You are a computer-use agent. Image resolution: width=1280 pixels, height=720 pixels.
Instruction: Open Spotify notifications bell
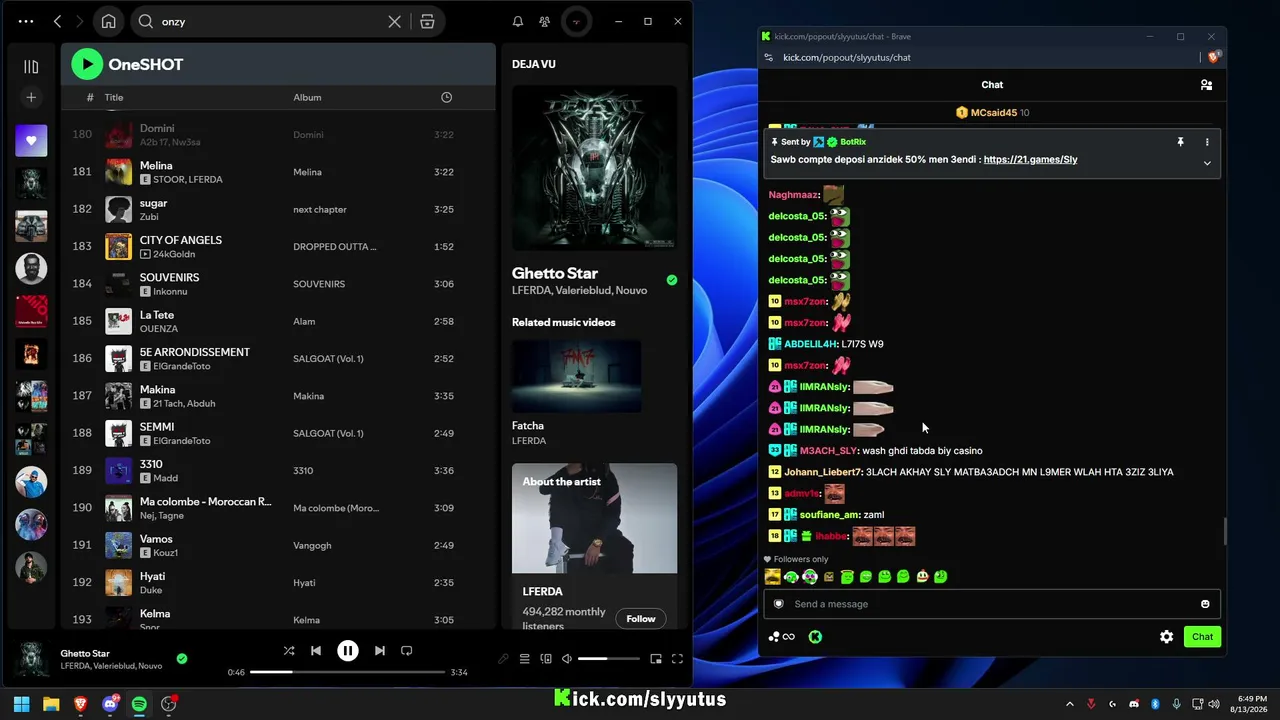[x=518, y=21]
